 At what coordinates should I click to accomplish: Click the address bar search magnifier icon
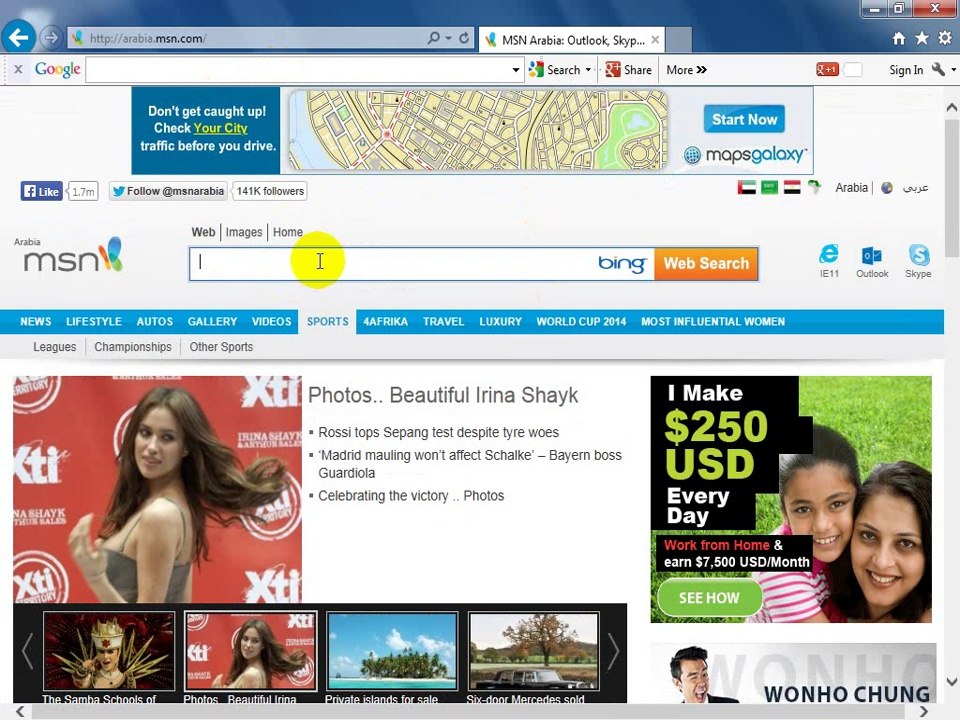point(433,38)
